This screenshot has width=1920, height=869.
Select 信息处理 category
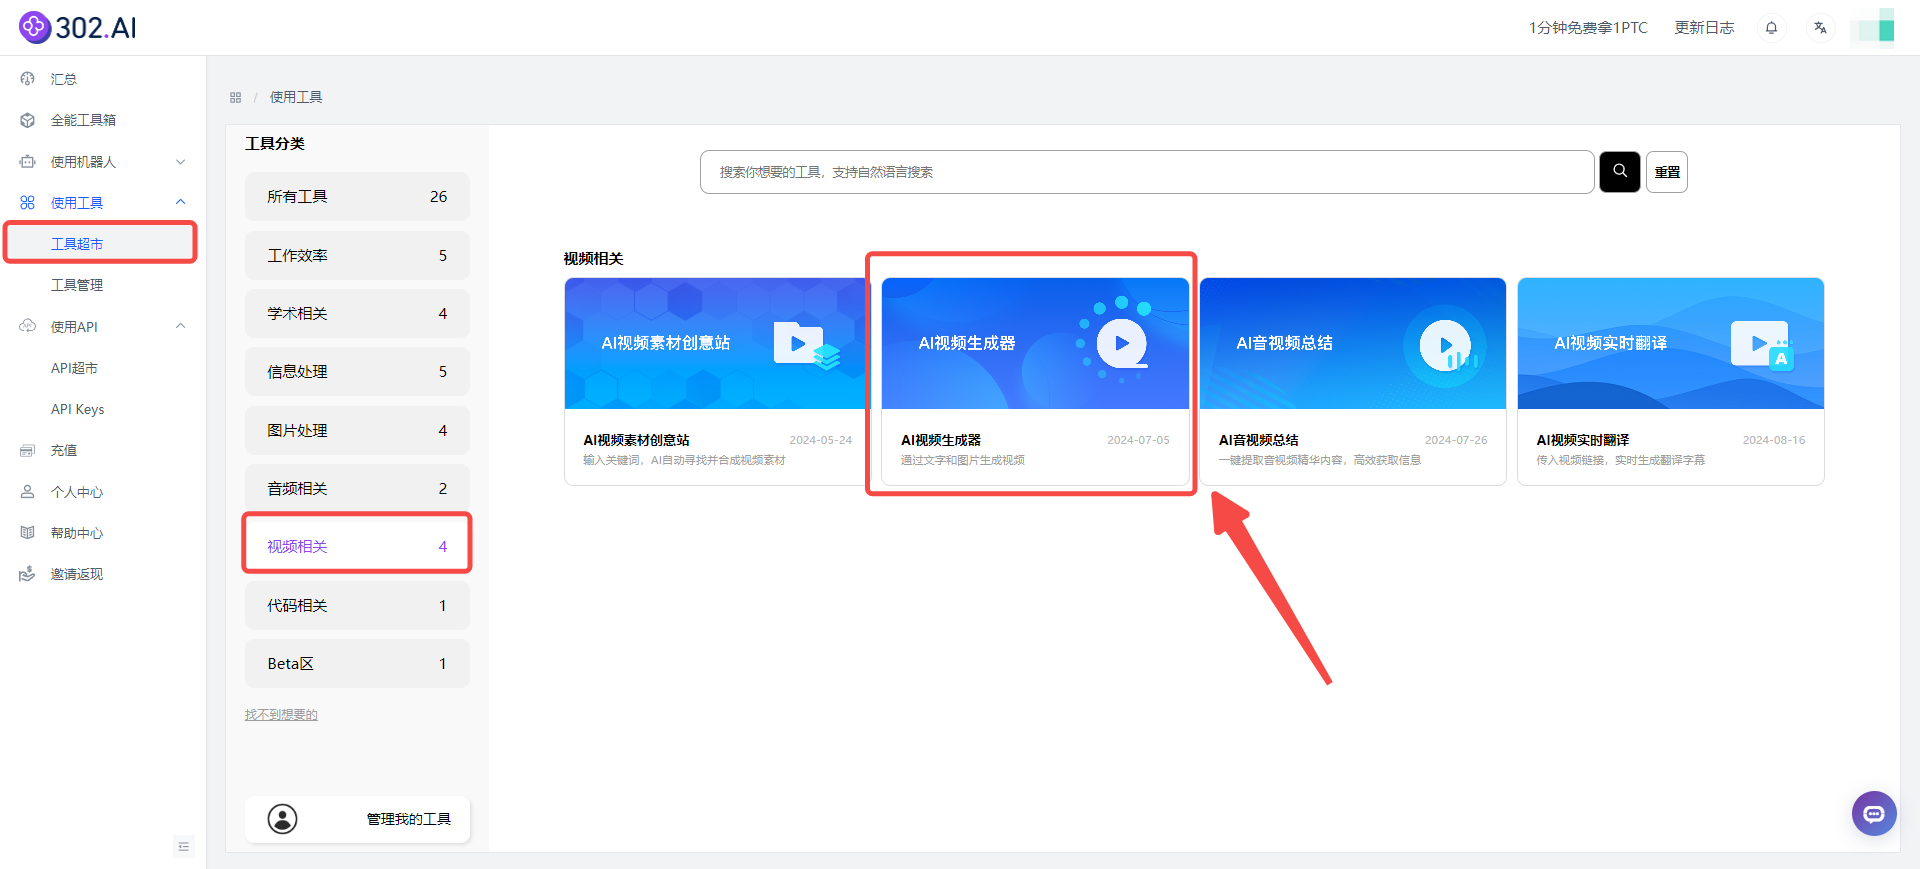coord(357,371)
